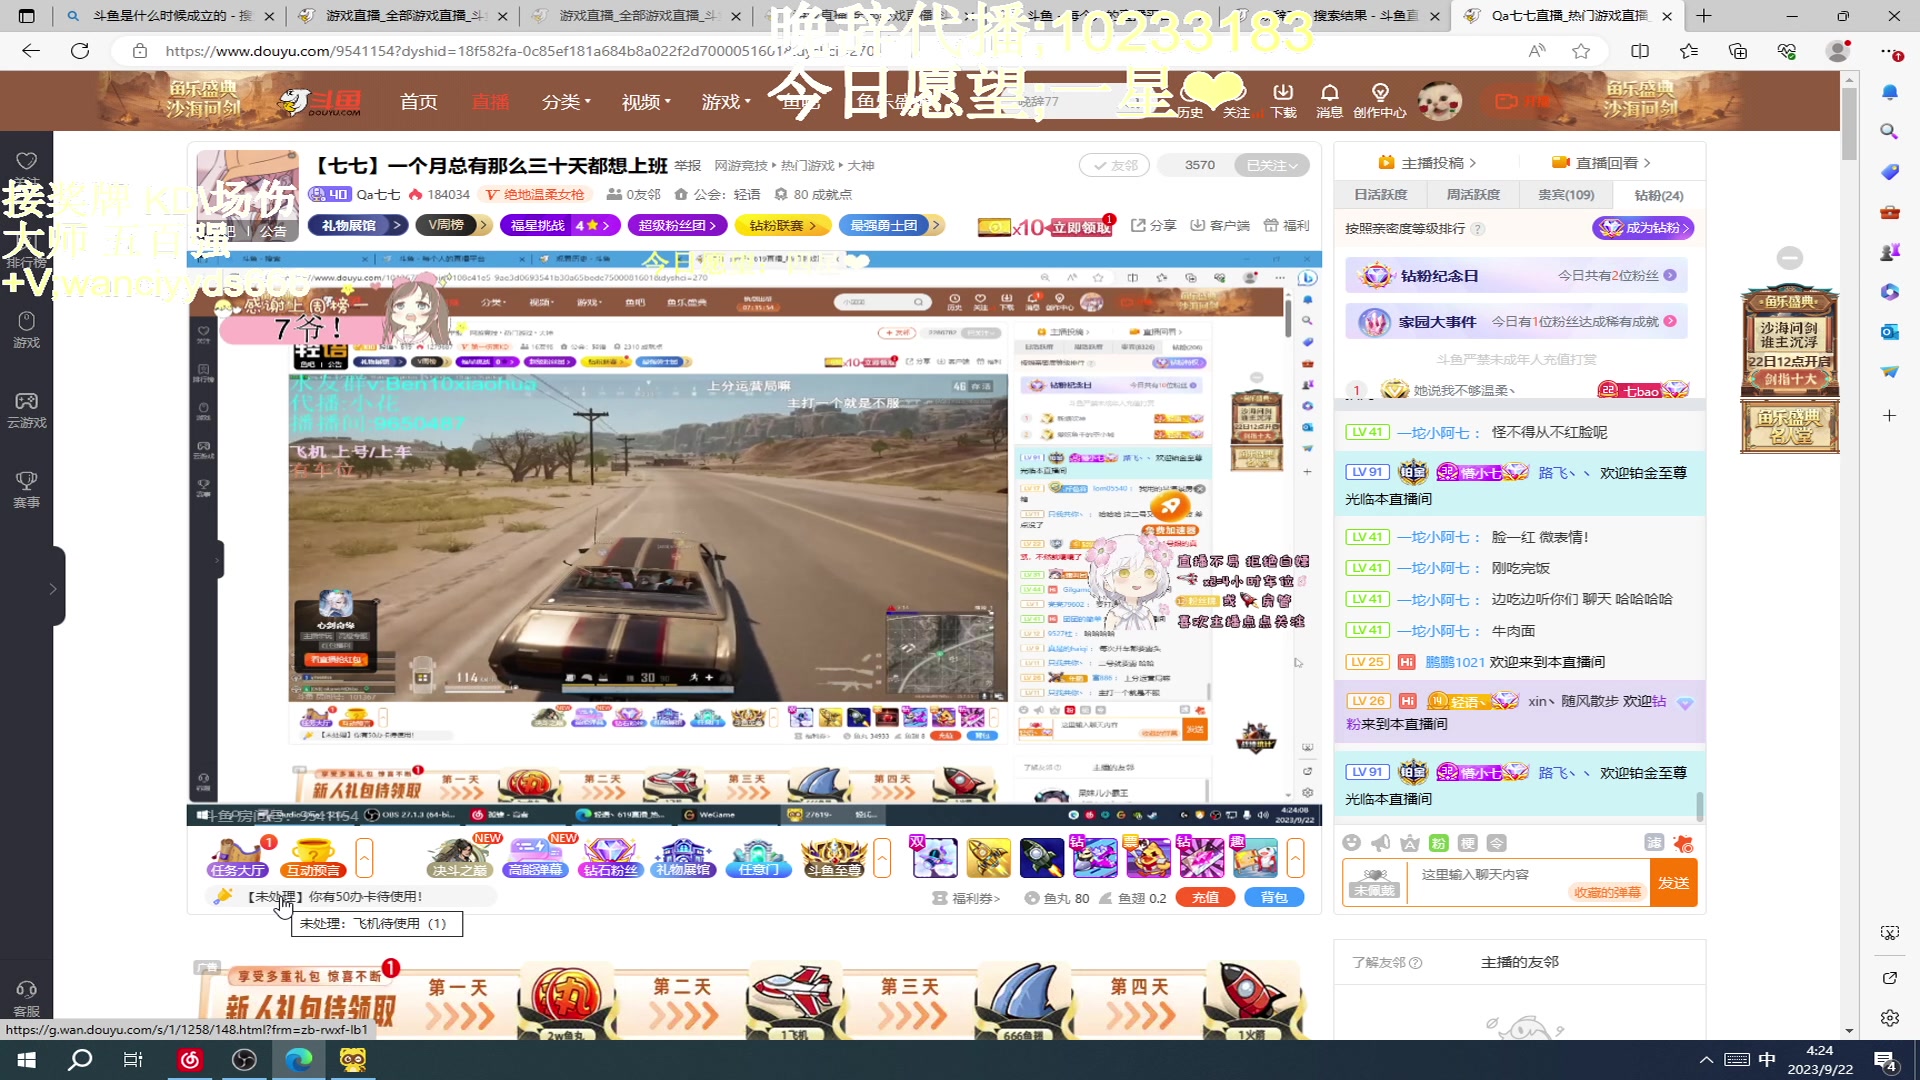The height and width of the screenshot is (1080, 1920).
Task: Click 发送 send button
Action: click(1674, 883)
